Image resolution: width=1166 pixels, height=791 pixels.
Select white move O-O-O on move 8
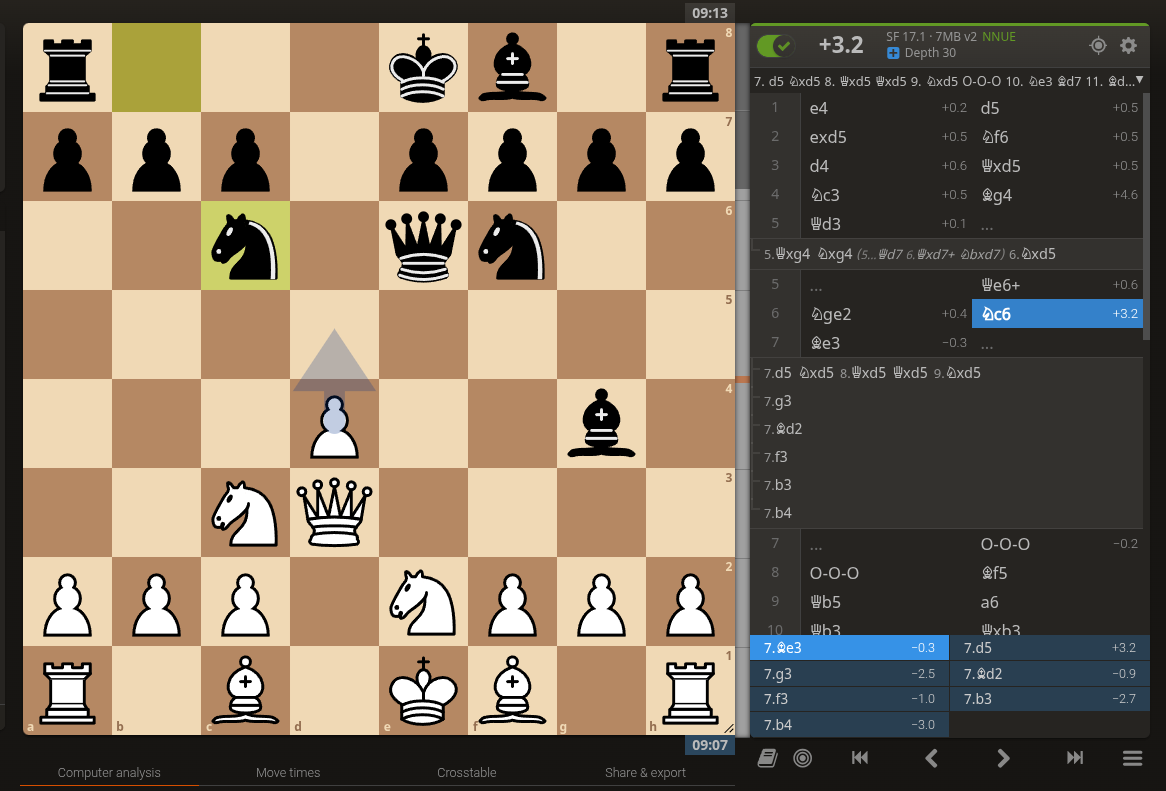point(886,573)
